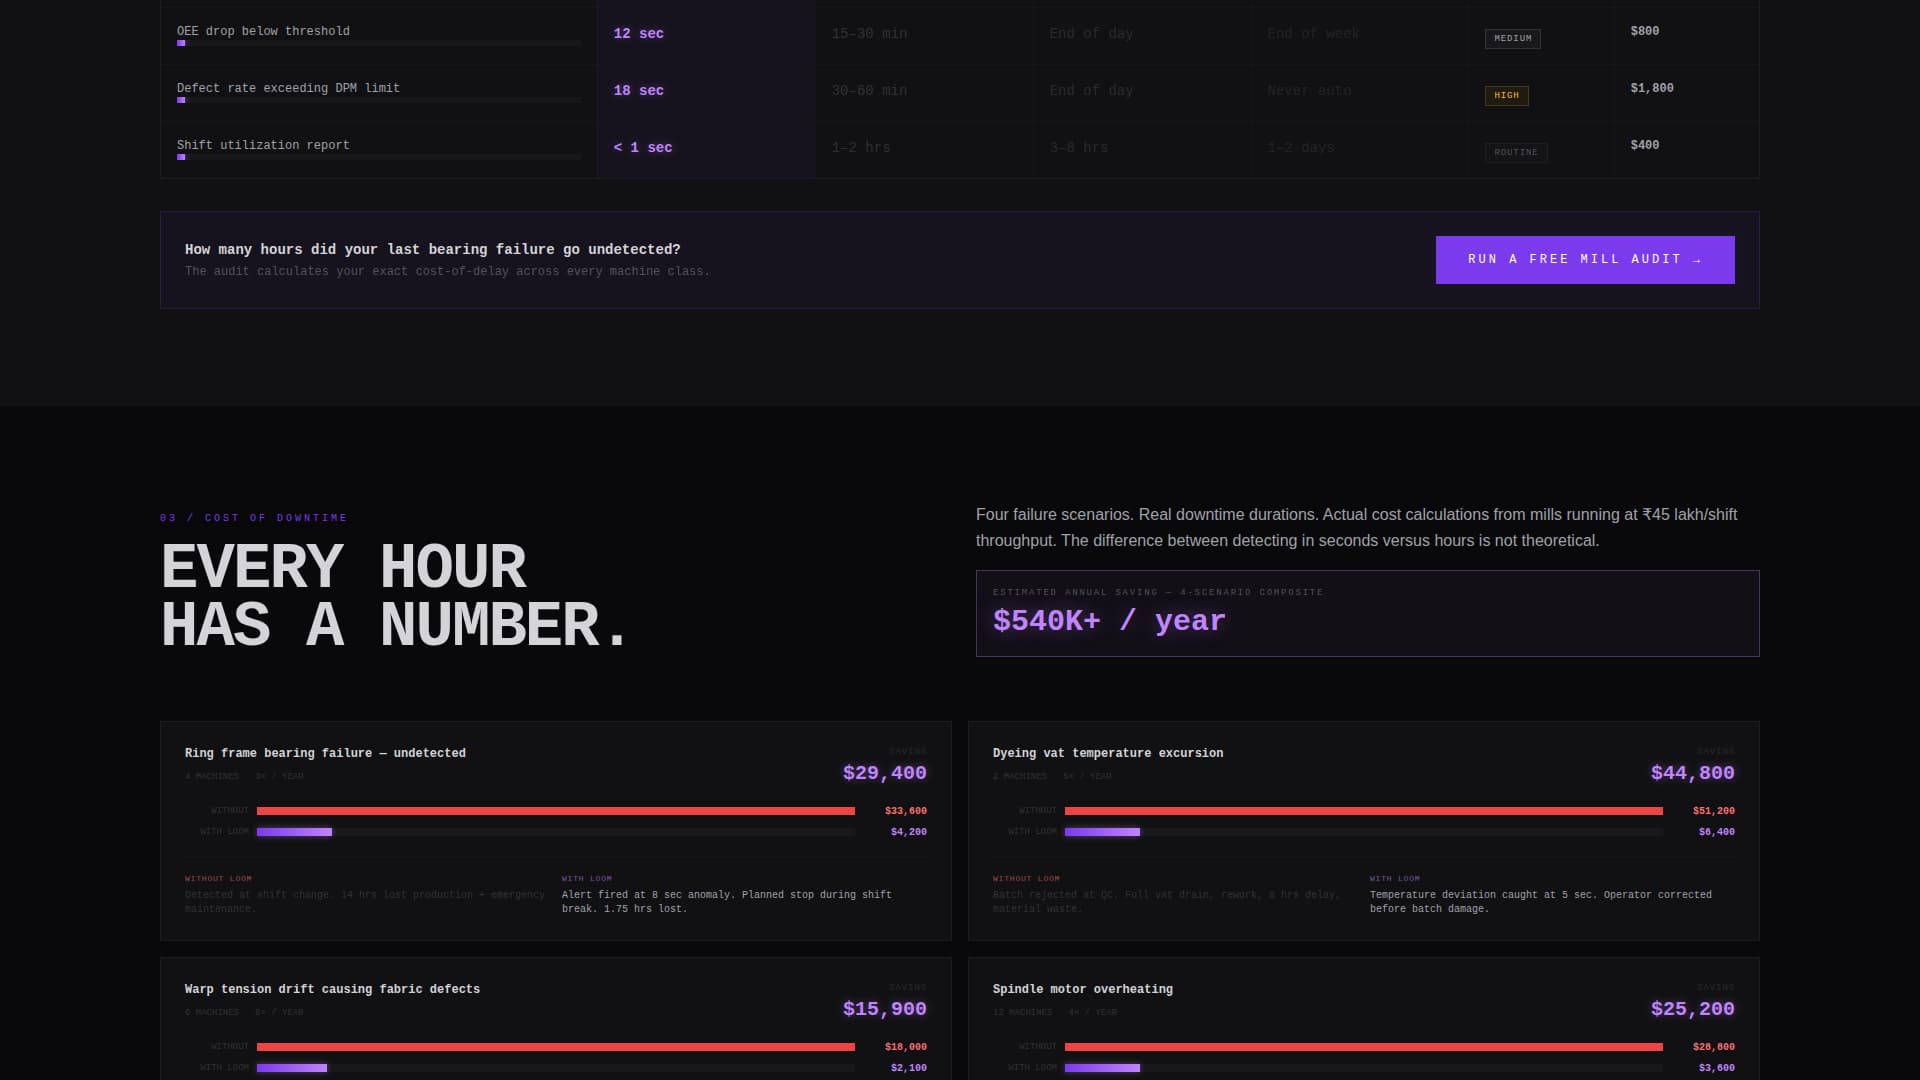The image size is (1920, 1080).
Task: Click the $800 cost value
Action: coord(1644,31)
